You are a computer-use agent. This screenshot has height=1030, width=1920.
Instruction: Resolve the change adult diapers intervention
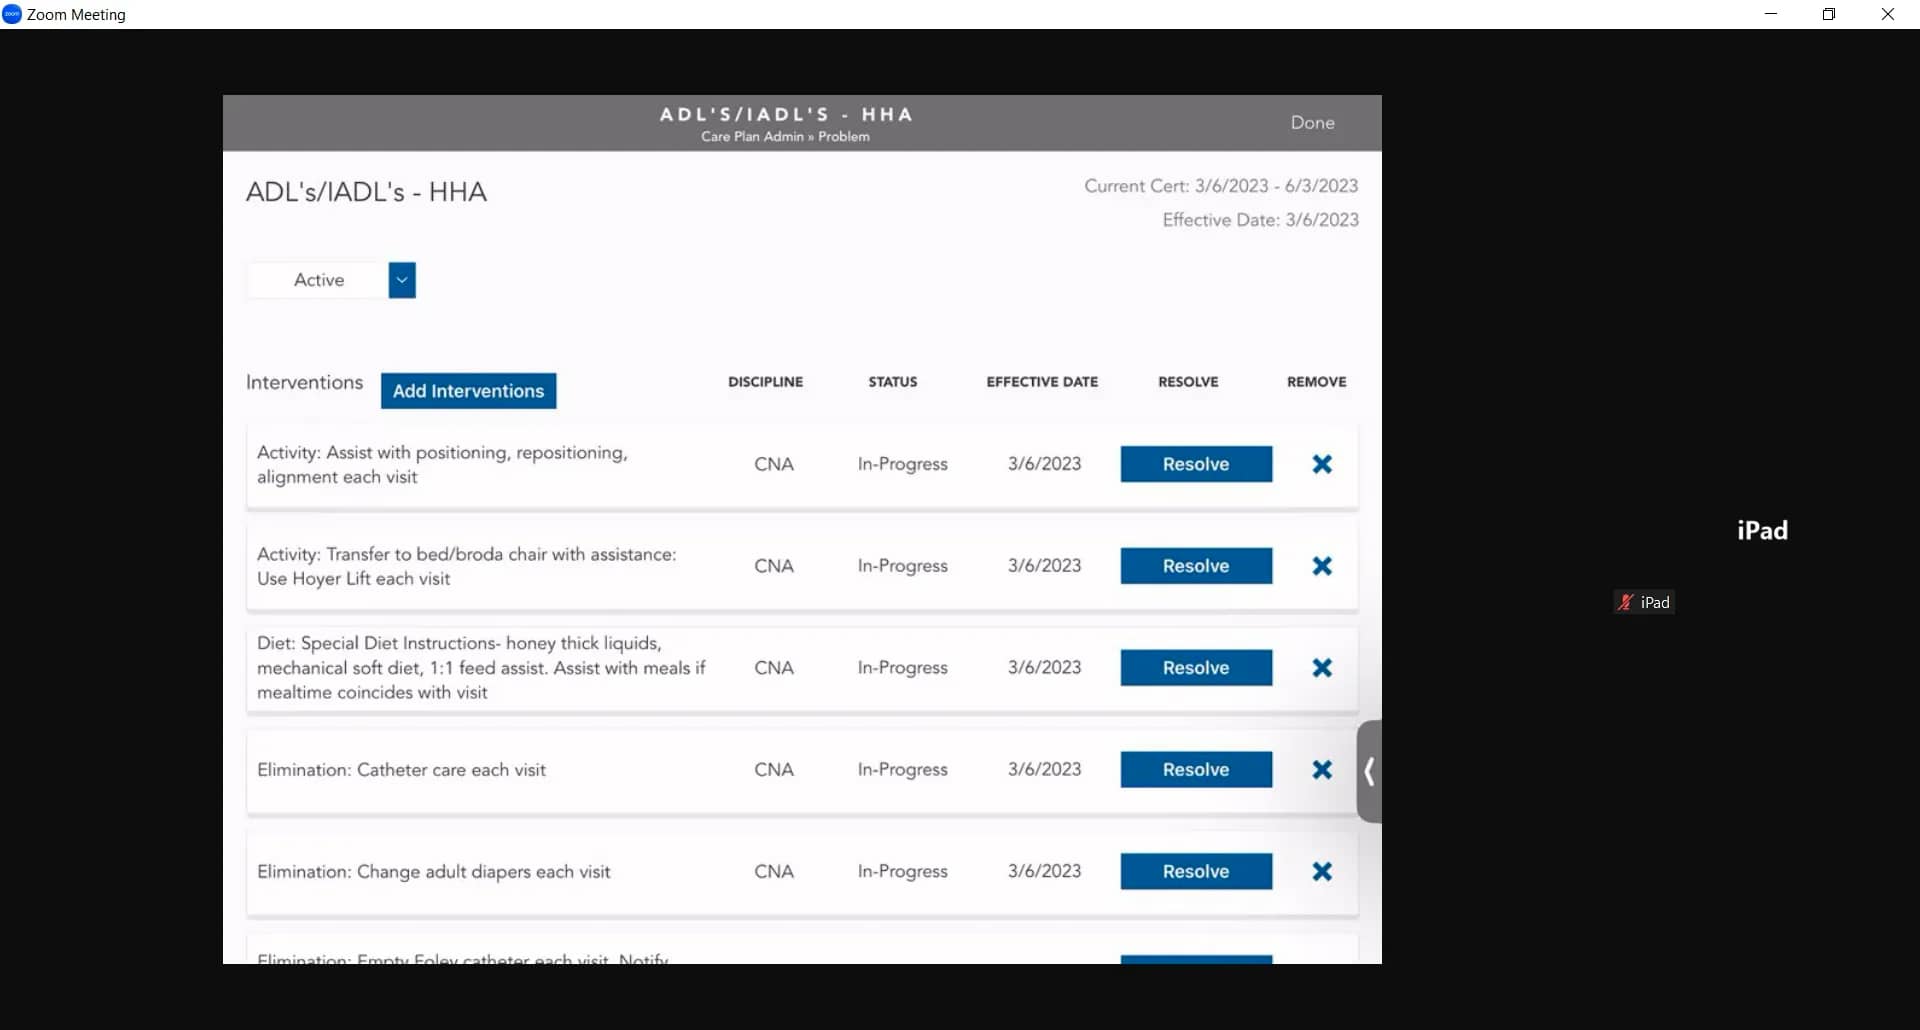click(1196, 871)
